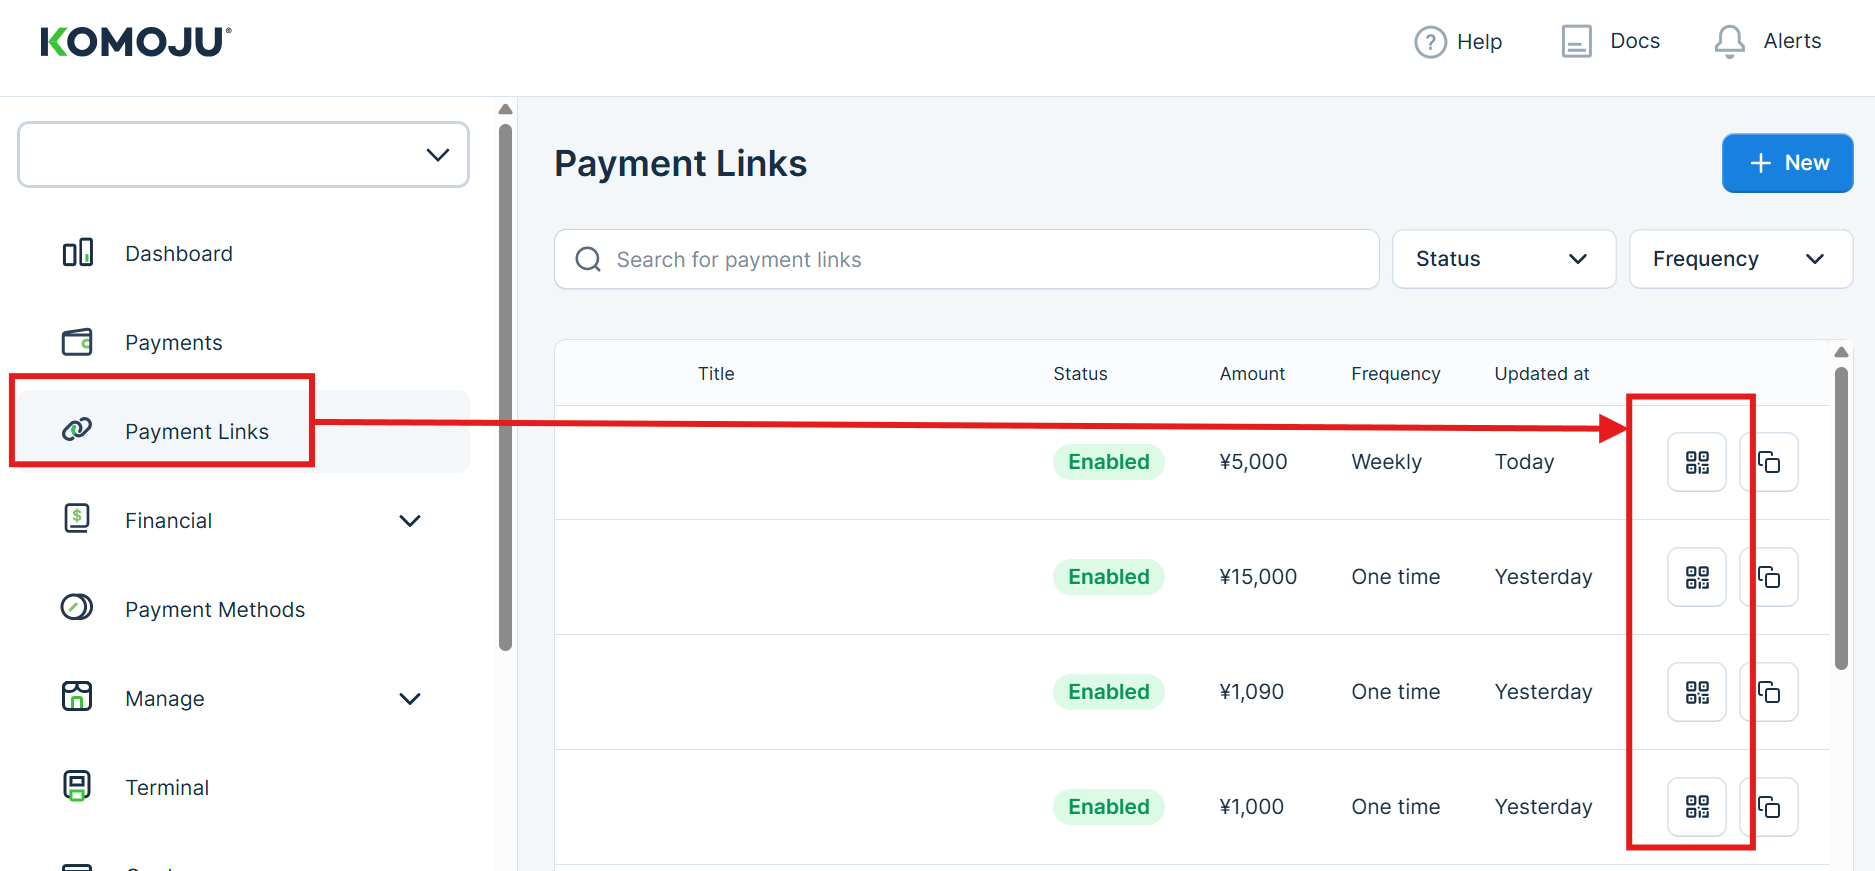The width and height of the screenshot is (1875, 871).
Task: Create a New payment link
Action: (1787, 163)
